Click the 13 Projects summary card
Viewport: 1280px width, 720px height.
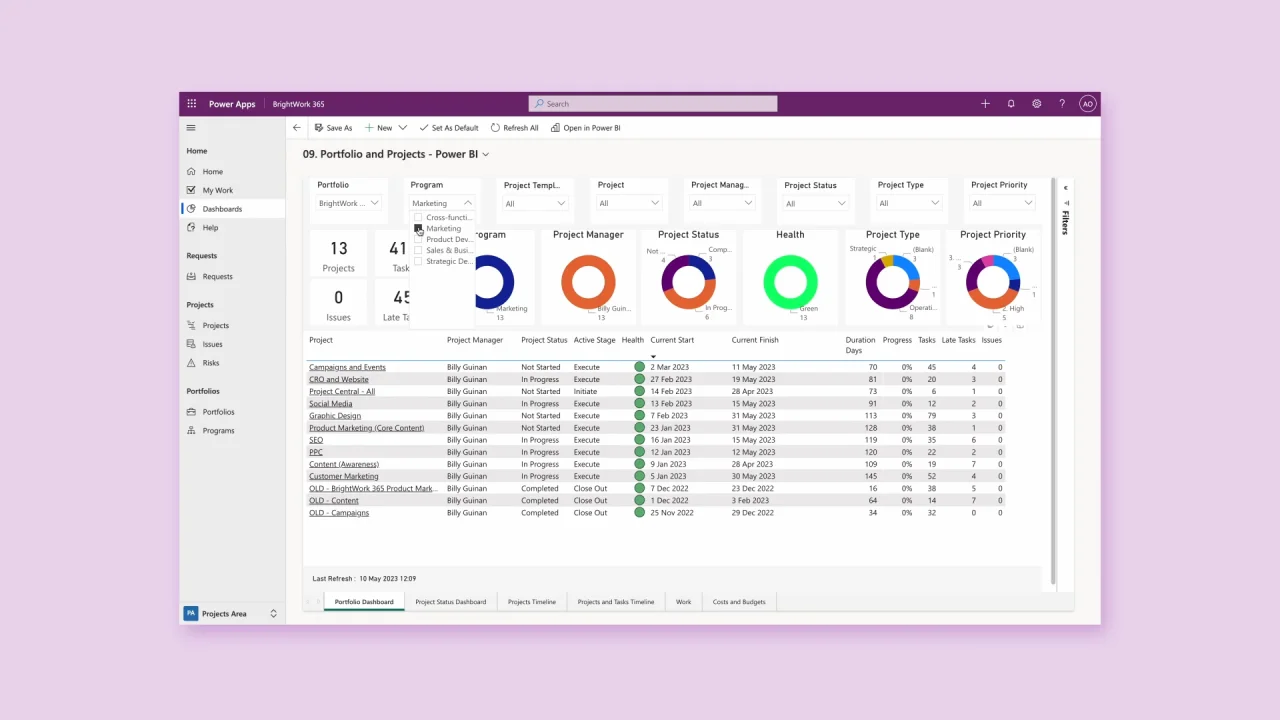[x=338, y=254]
